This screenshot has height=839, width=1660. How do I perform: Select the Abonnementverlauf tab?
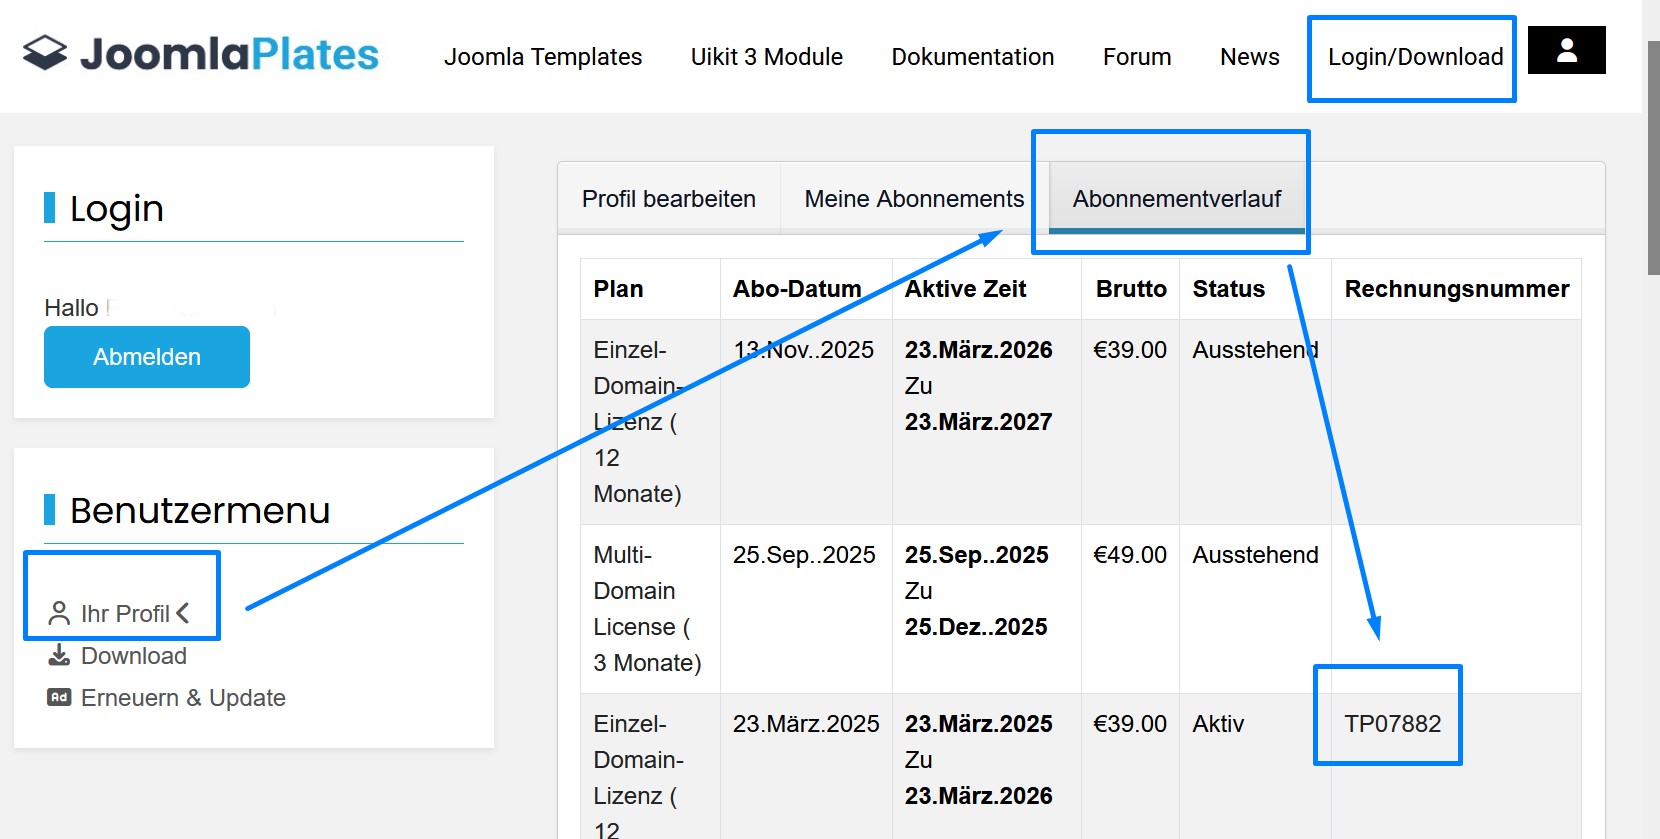point(1176,199)
